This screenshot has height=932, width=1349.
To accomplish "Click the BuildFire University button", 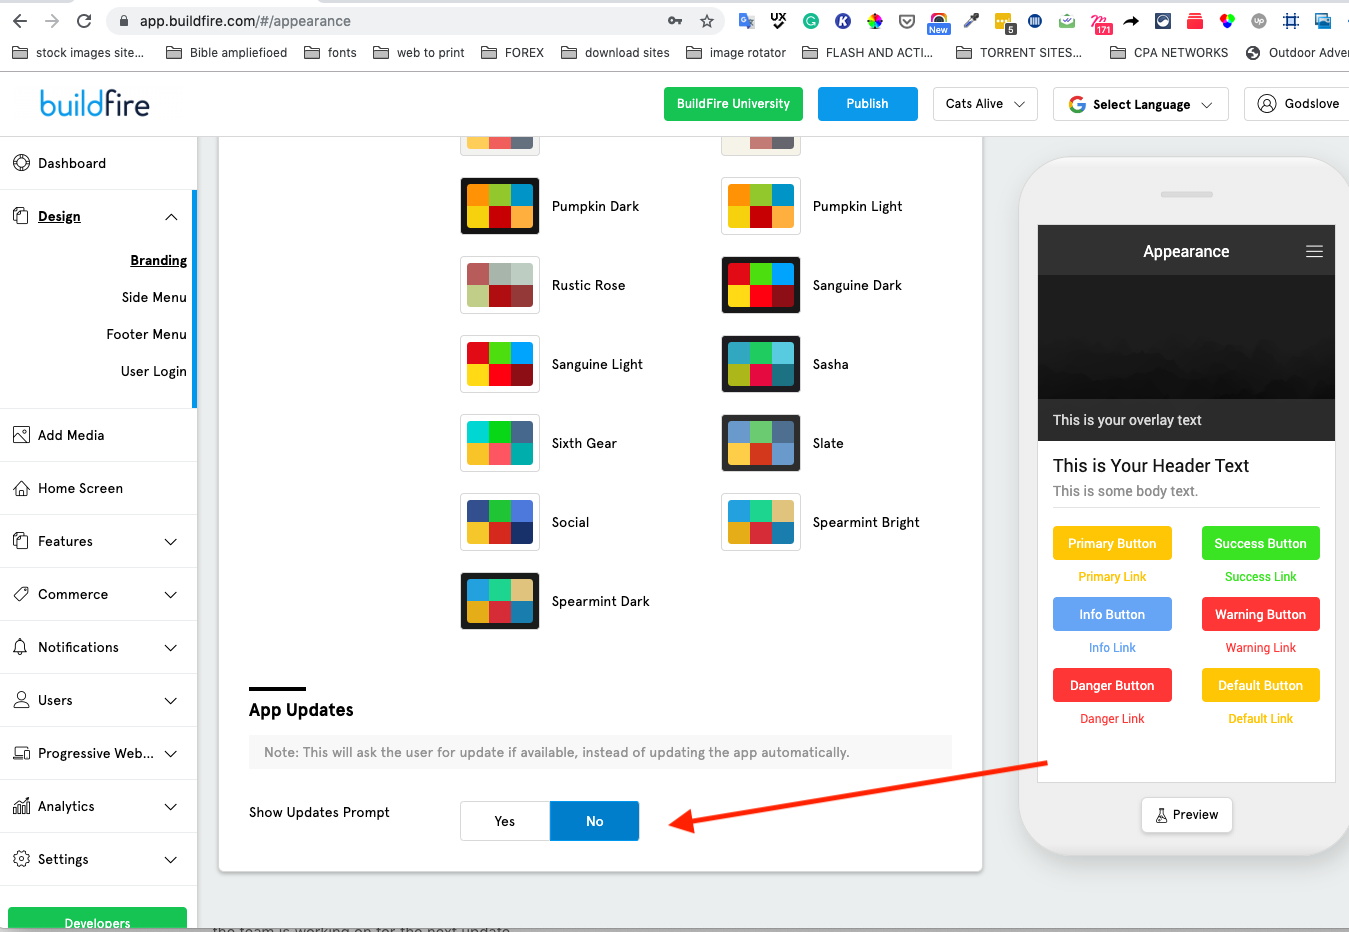I will click(733, 104).
